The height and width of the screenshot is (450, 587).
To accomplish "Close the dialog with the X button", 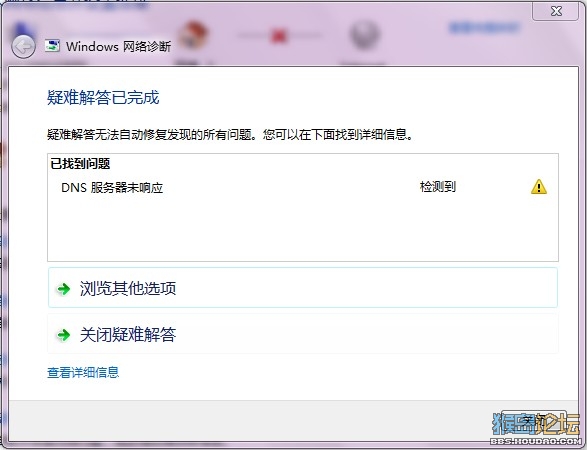I will (x=556, y=11).
